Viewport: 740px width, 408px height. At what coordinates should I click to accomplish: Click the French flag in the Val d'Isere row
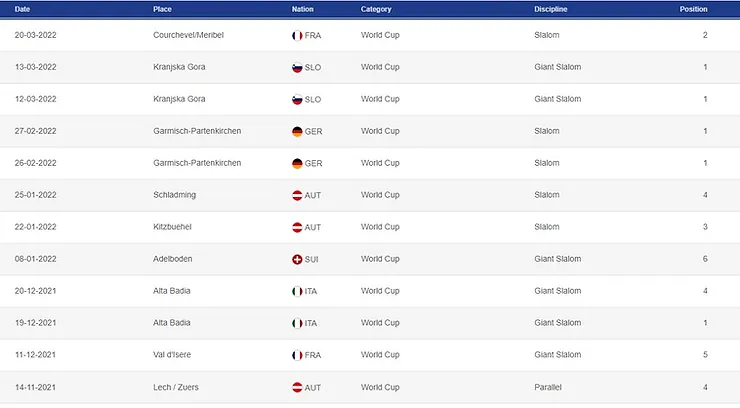[297, 355]
